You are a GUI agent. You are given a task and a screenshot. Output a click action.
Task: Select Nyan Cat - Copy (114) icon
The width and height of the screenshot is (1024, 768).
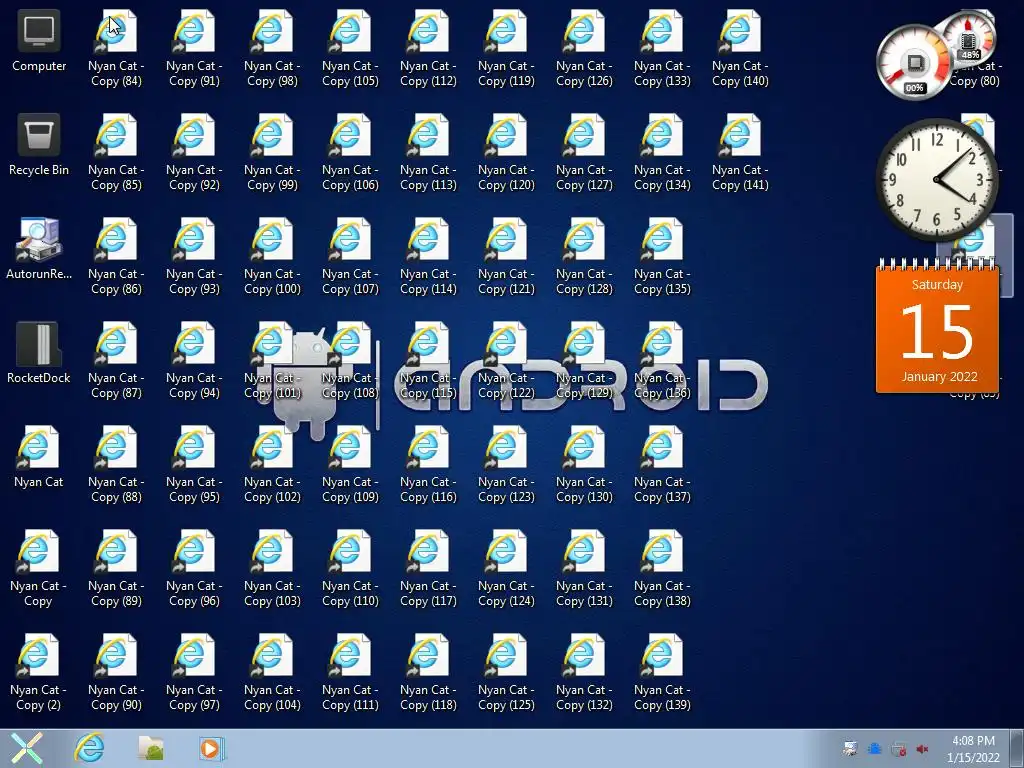(428, 257)
